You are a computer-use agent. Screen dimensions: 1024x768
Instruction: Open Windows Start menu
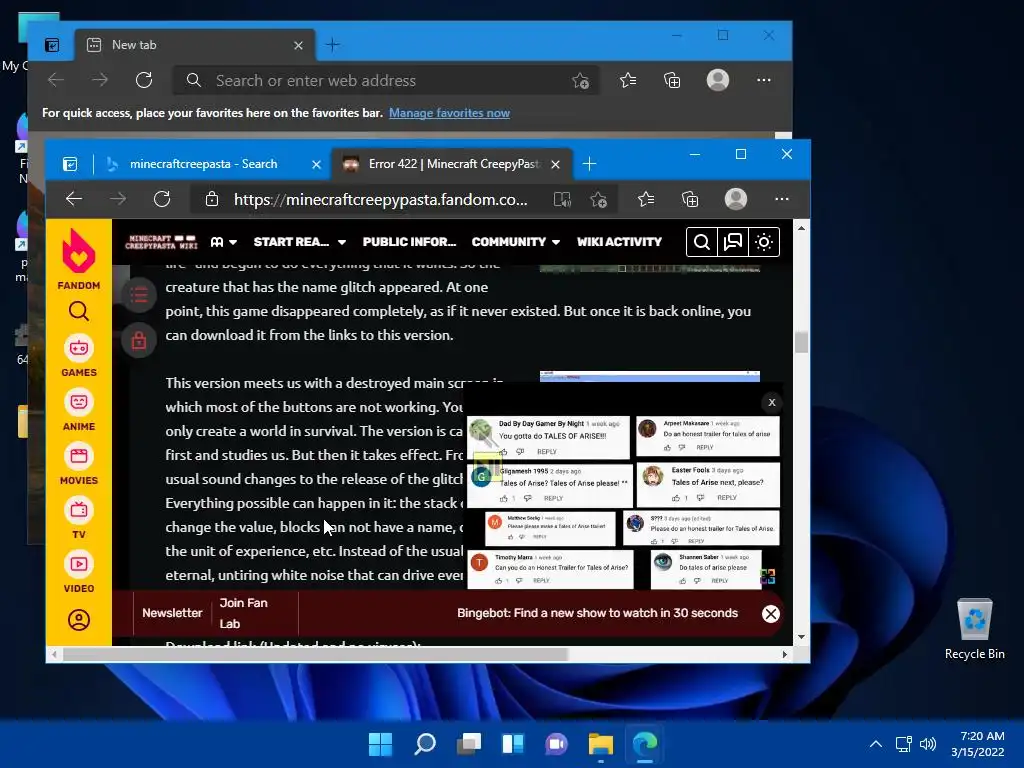coord(381,744)
